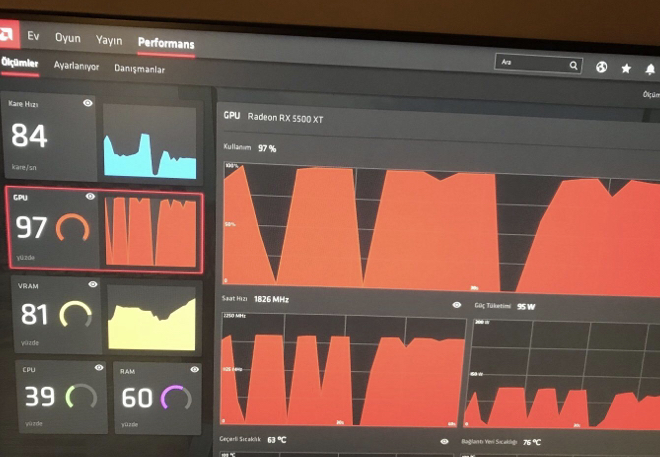The height and width of the screenshot is (457, 660).
Task: Select the Kare Hızı 84 metric card
Action: [x=49, y=136]
